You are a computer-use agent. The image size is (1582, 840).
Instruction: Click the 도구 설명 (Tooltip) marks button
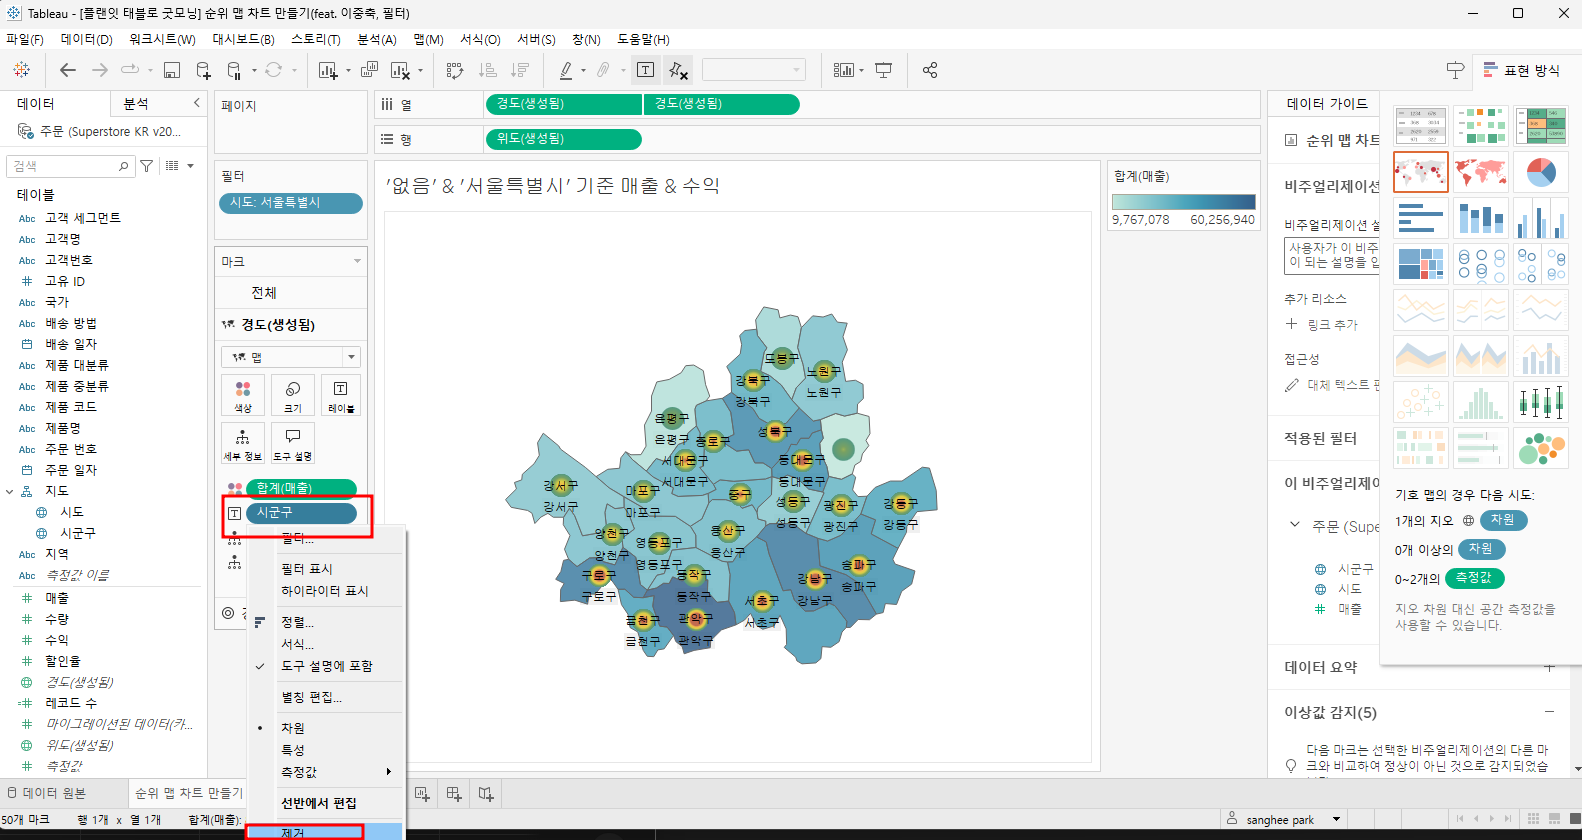pos(293,443)
